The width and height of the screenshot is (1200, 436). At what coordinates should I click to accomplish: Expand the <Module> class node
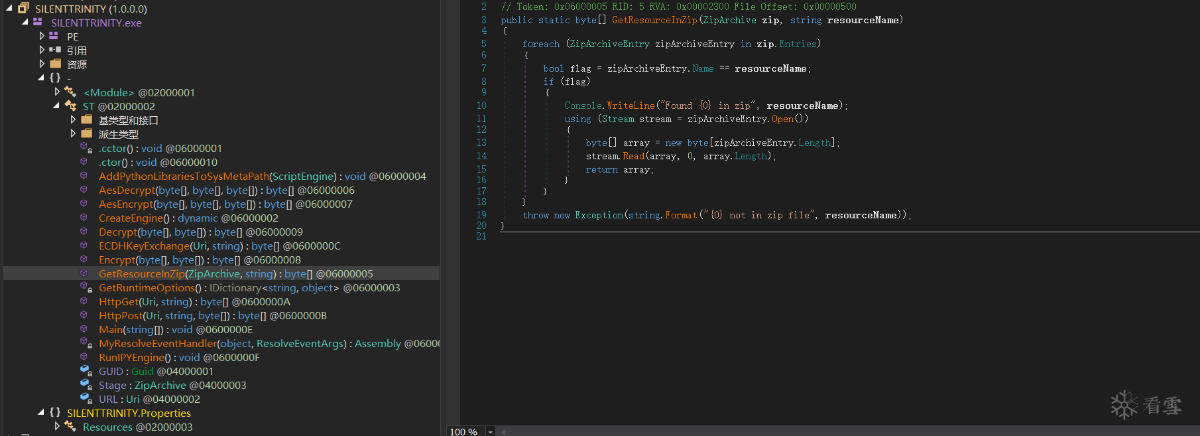[57, 92]
